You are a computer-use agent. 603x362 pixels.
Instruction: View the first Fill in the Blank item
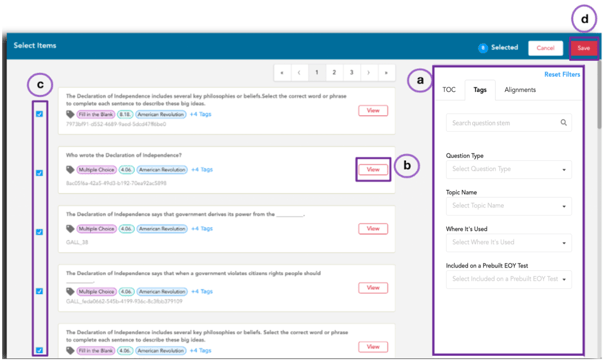click(373, 110)
